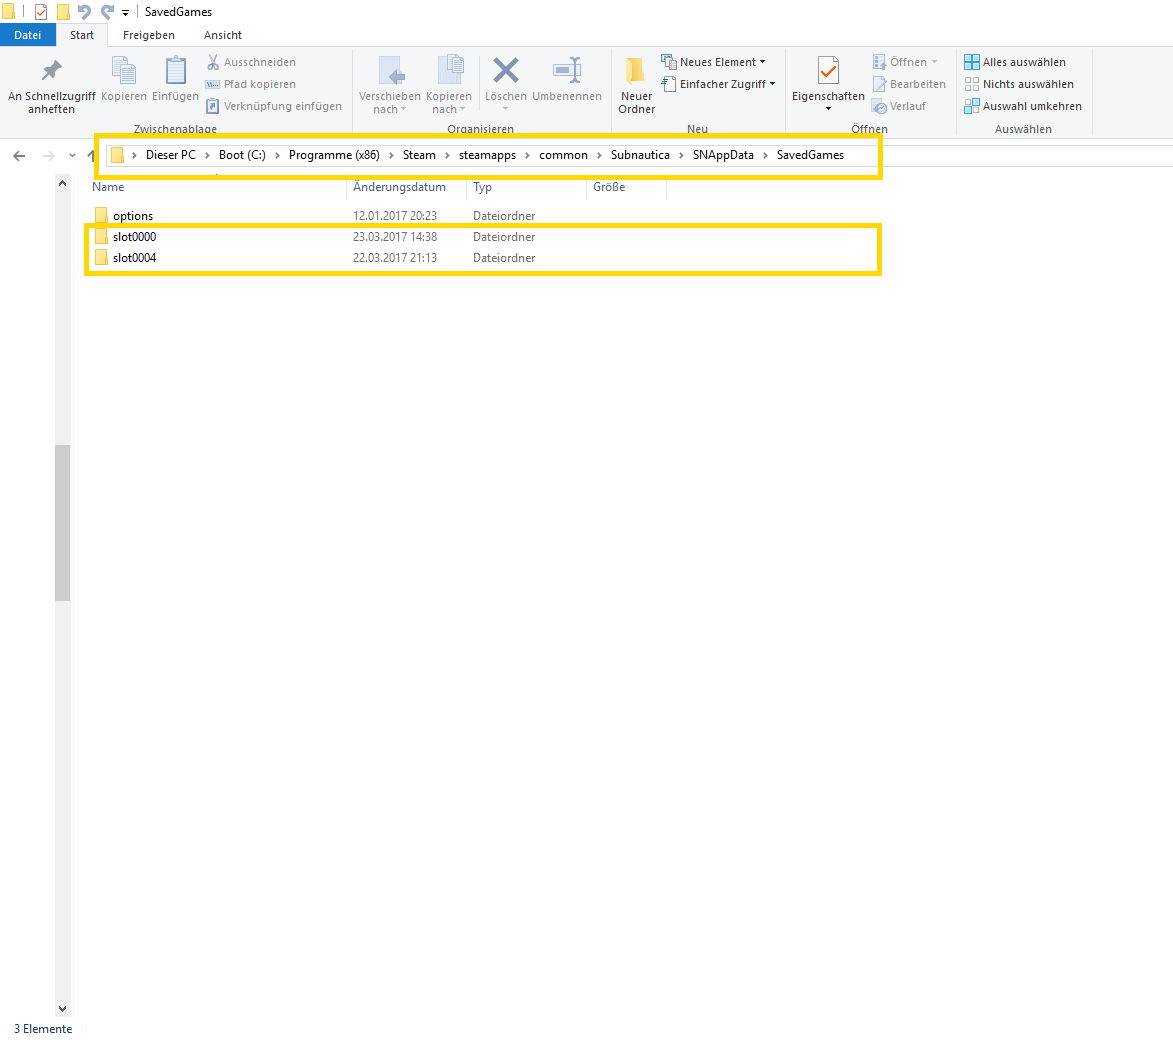Click Auswahl umkehren in ribbon
This screenshot has height=1040, width=1173.
pos(1023,106)
